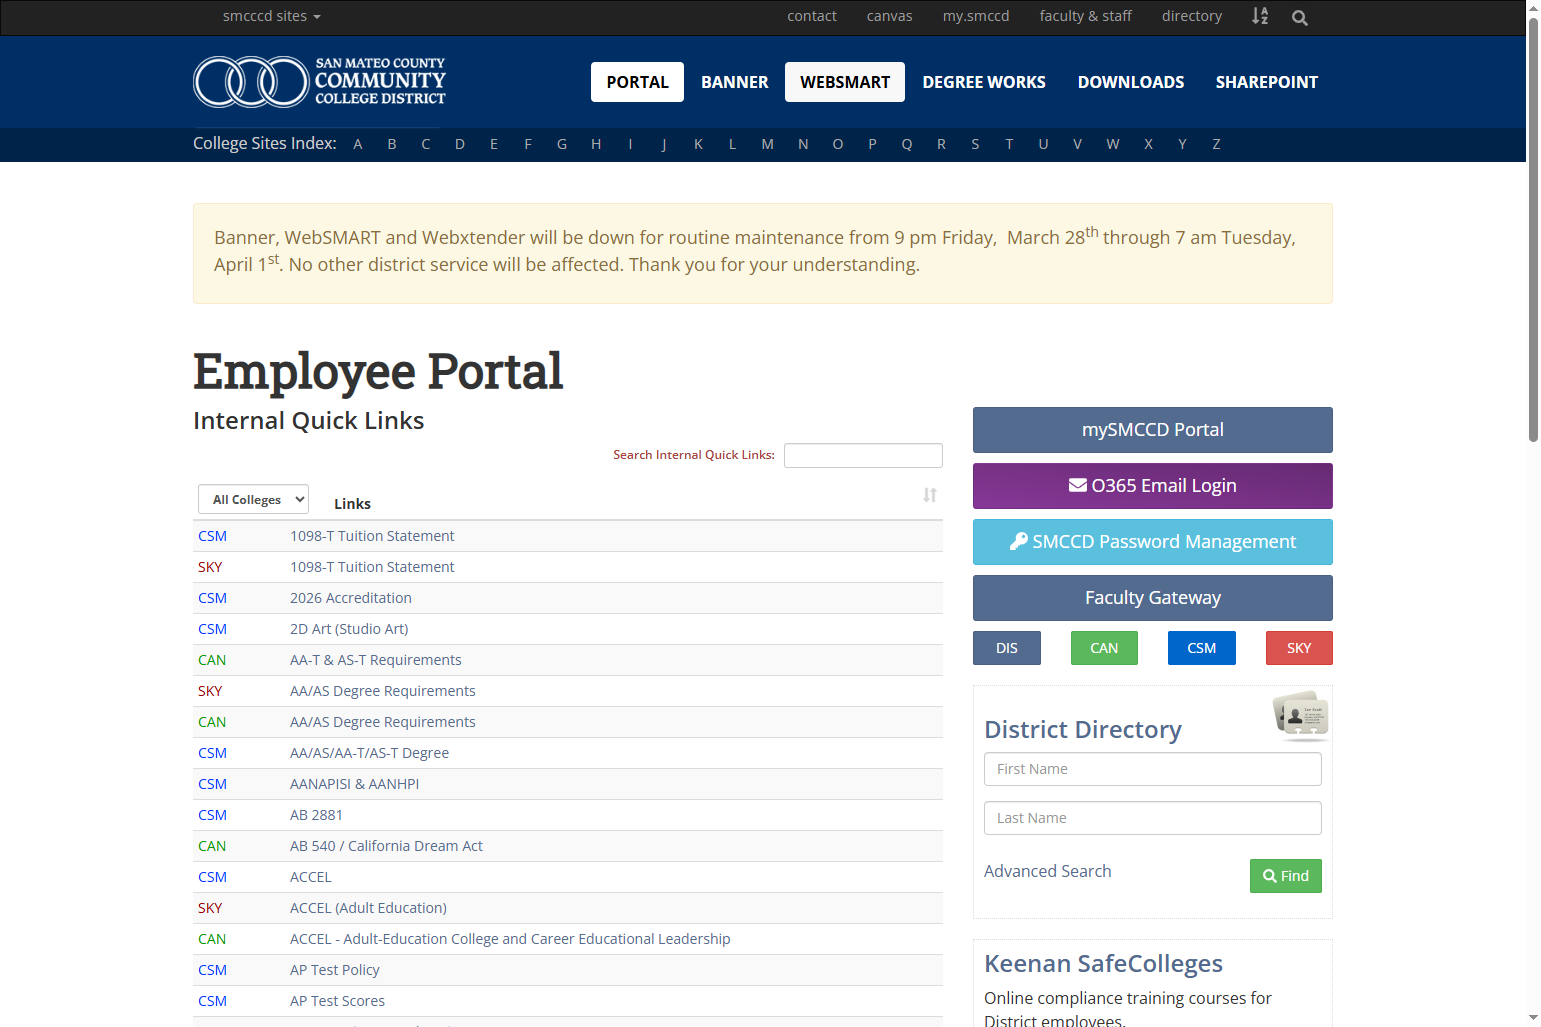
Task: Select the BANNER menu item
Action: (735, 82)
